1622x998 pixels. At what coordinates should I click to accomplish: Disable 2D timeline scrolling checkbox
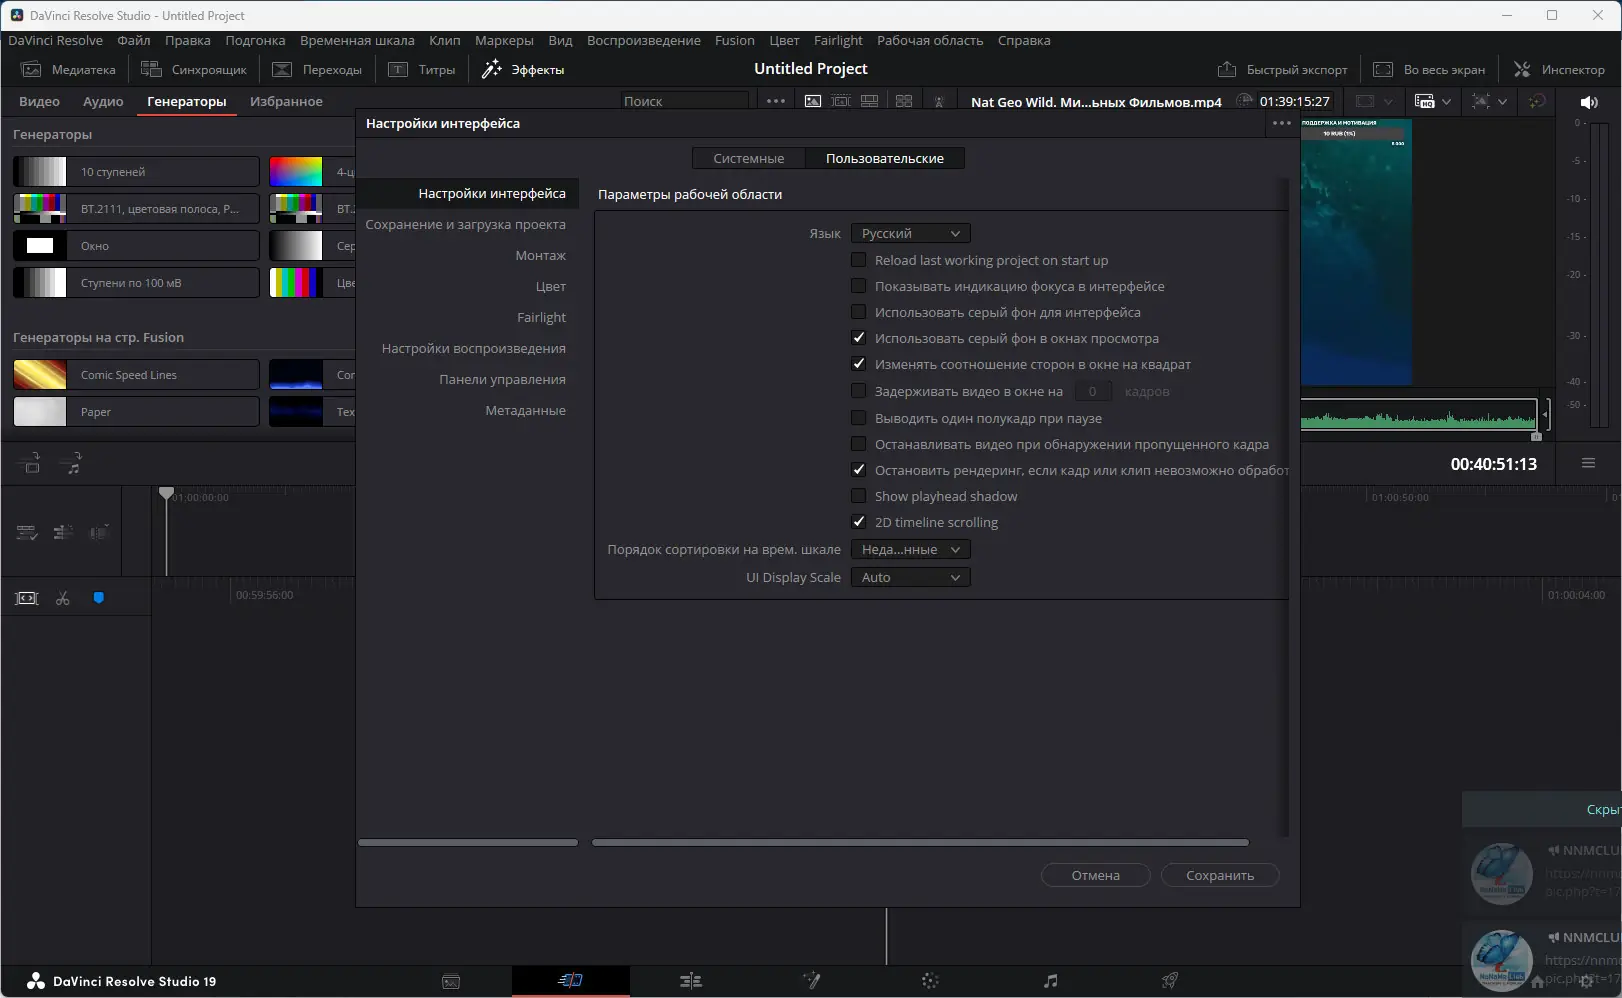point(859,522)
